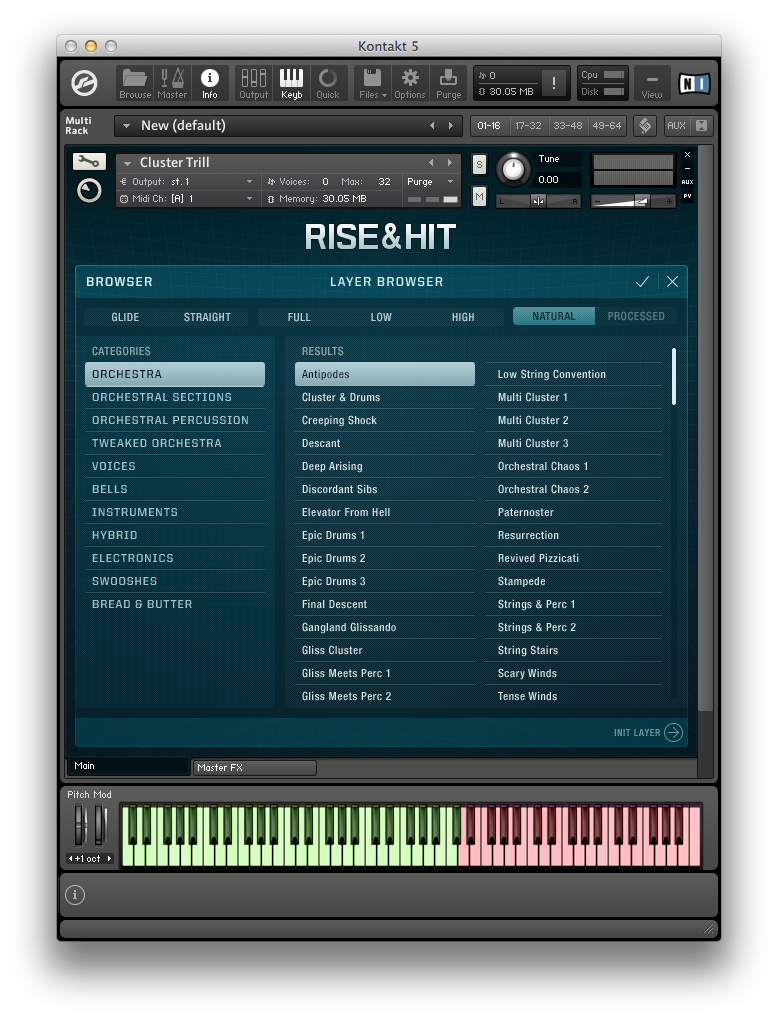Click the panic exclamation button
The height and width of the screenshot is (1020, 778).
click(x=554, y=83)
